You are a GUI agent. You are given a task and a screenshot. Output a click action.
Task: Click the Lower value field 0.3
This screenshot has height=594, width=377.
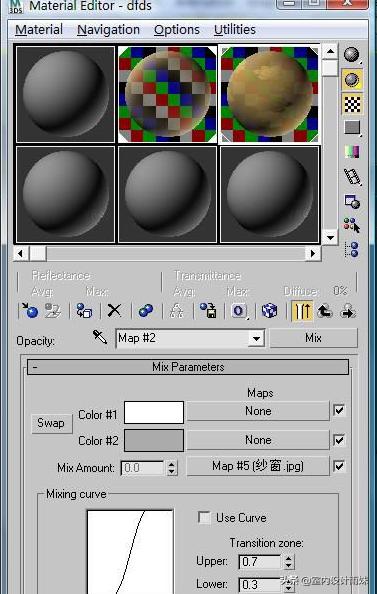[261, 585]
